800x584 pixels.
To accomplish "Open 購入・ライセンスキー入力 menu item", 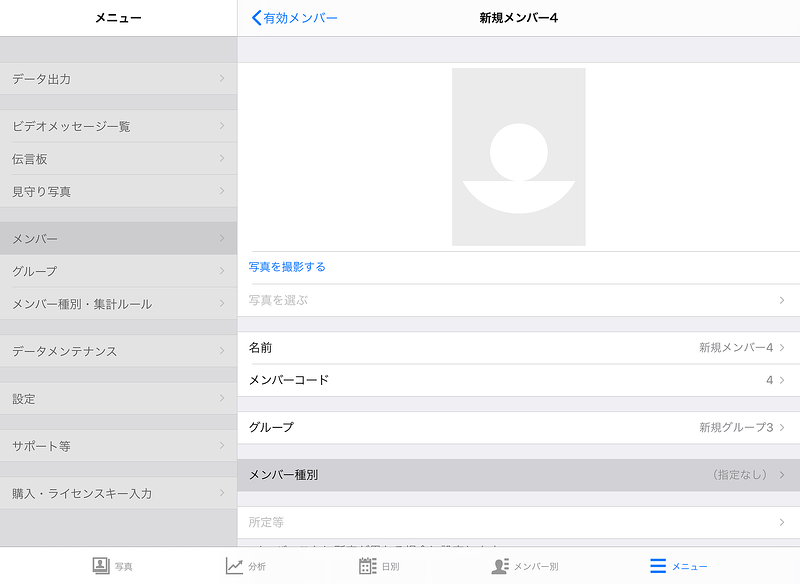I will (118, 494).
